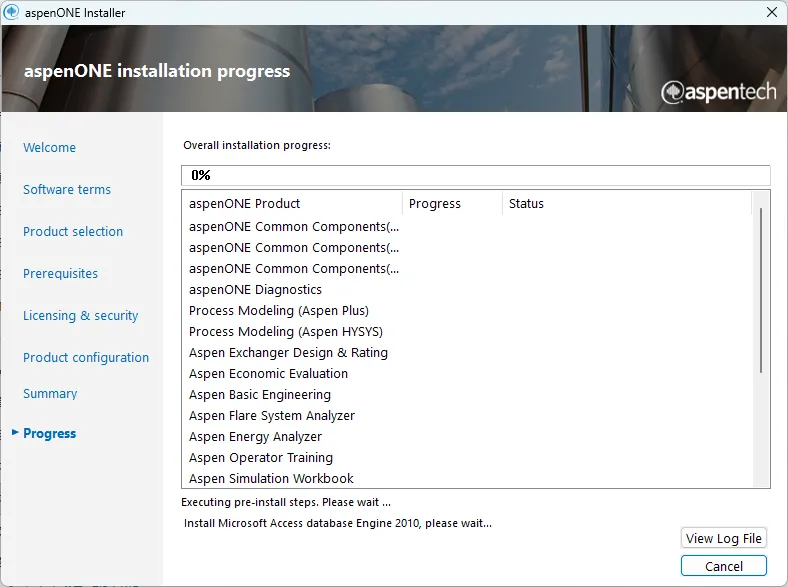Click the aspenONE Installer title bar icon
Image resolution: width=788 pixels, height=587 pixels.
coord(12,13)
